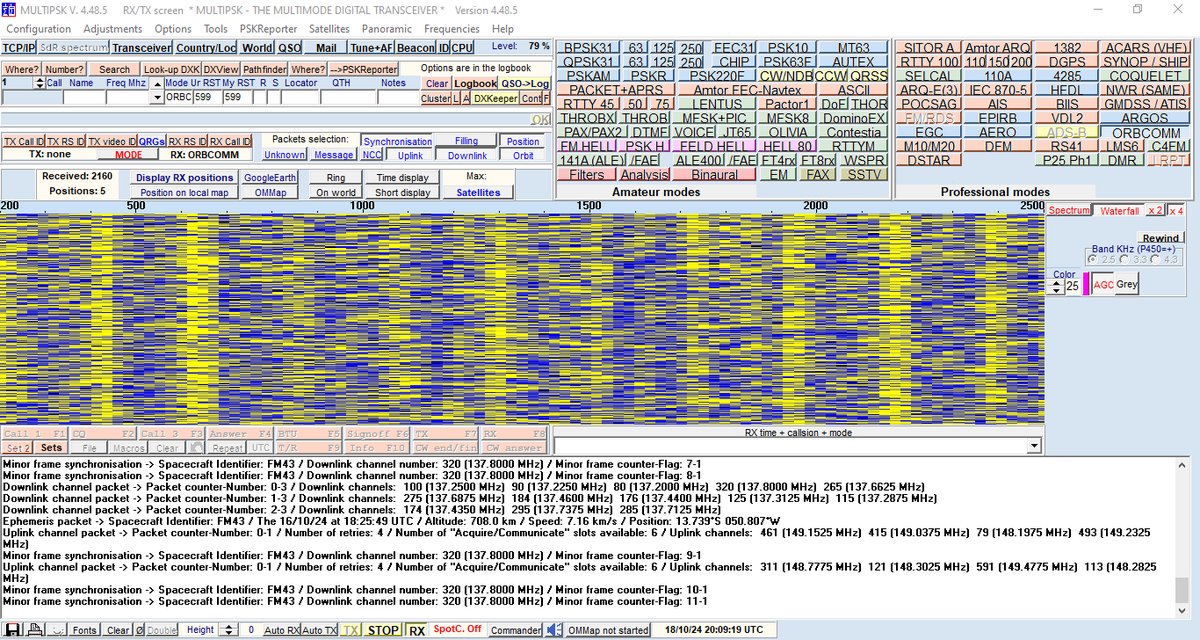Switch to the Spectrum tab
This screenshot has height=640, width=1200.
[x=1069, y=210]
